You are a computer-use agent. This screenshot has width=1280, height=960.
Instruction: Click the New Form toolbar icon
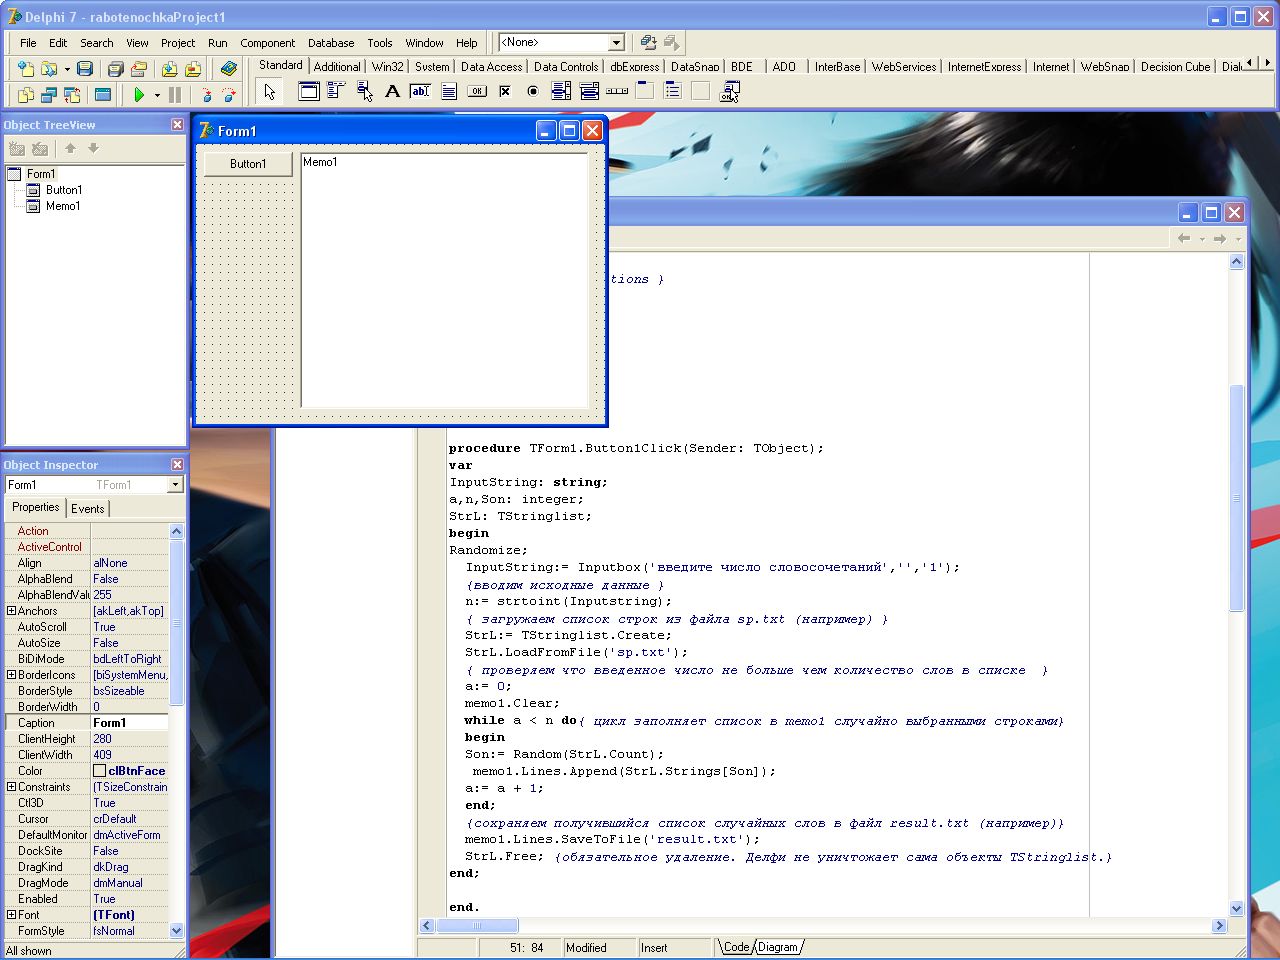tap(103, 95)
